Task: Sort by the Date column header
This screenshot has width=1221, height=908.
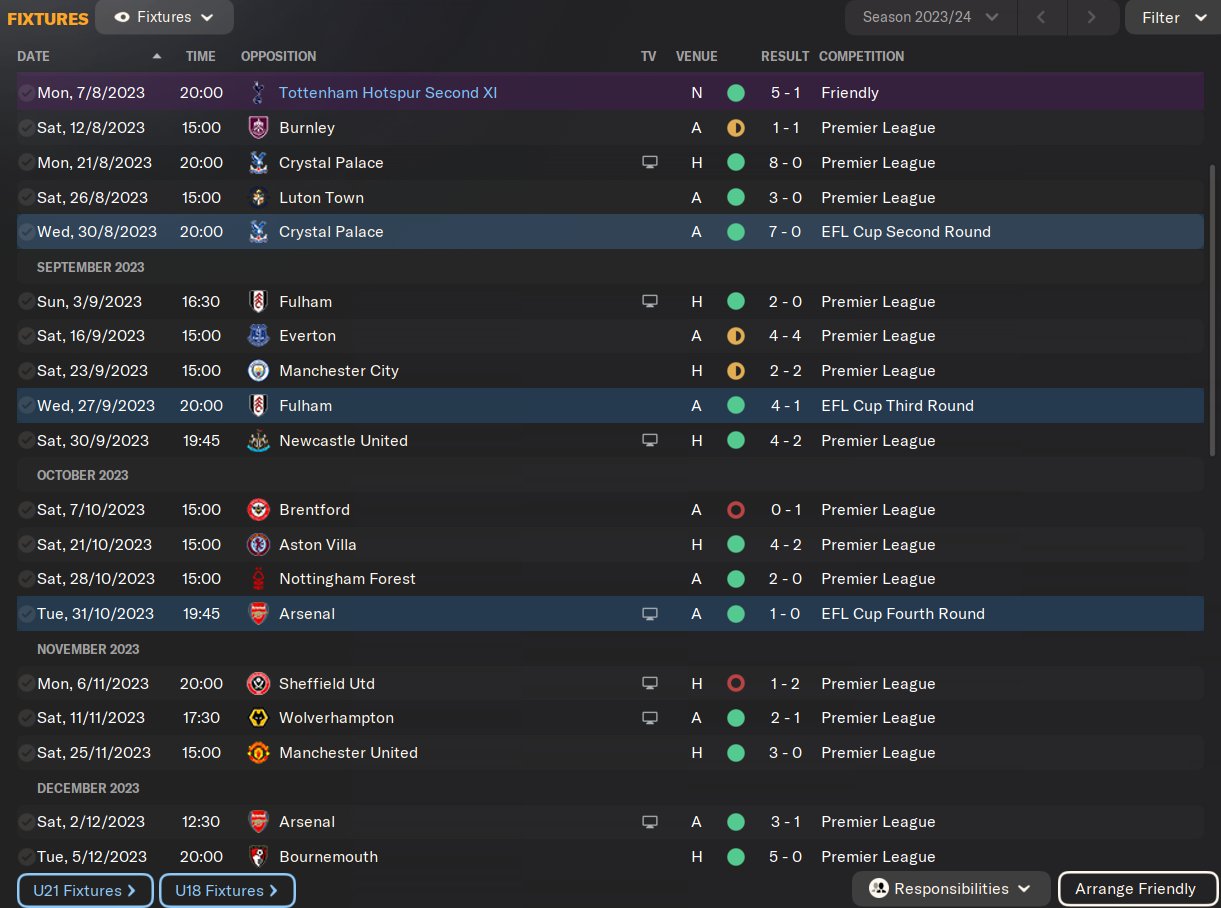Action: [x=34, y=56]
